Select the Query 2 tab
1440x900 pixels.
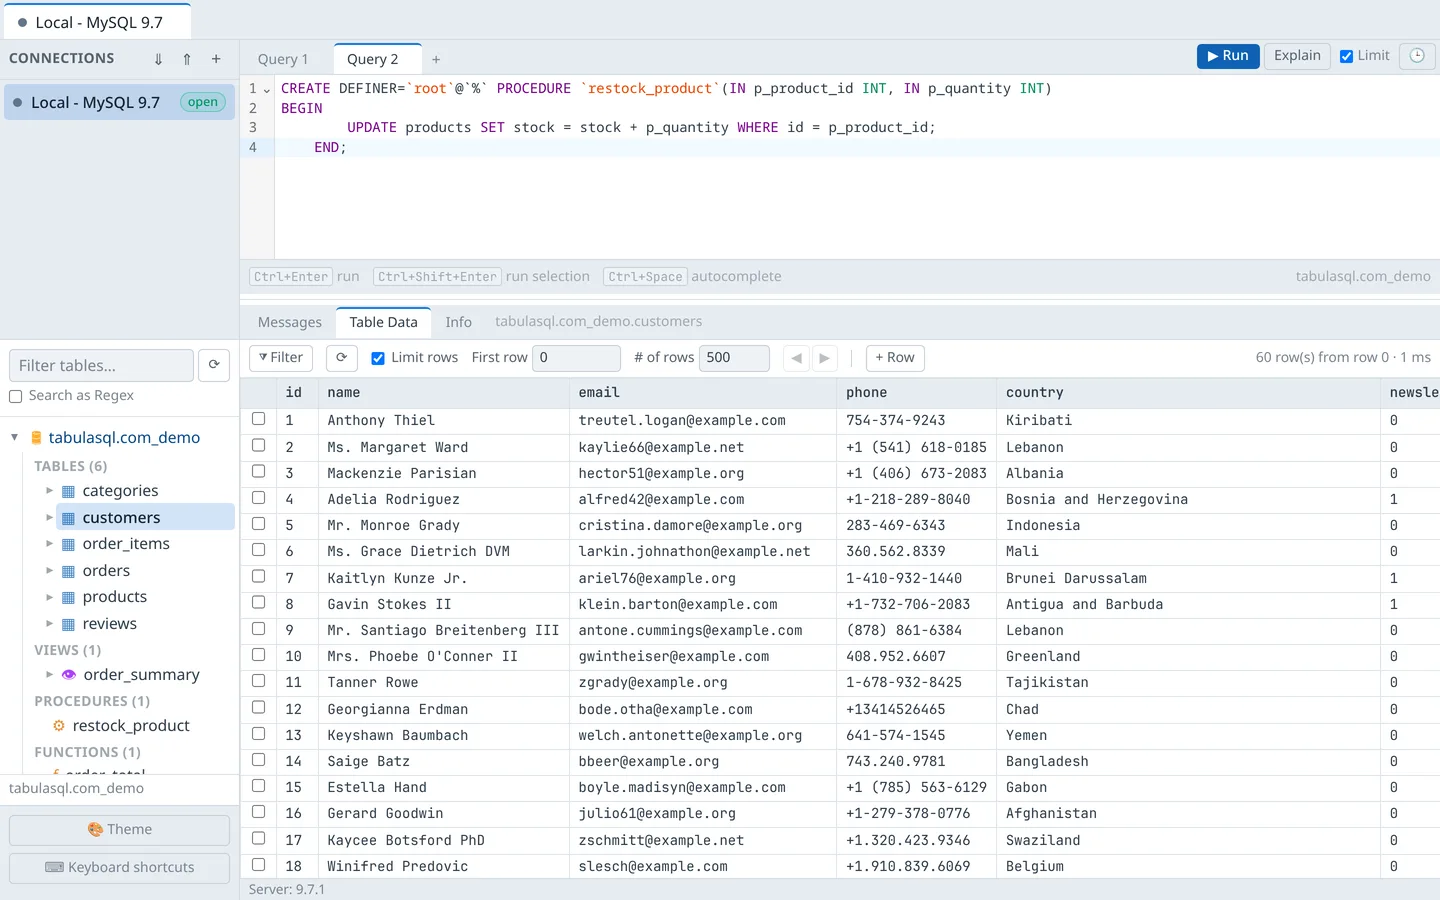click(x=378, y=60)
